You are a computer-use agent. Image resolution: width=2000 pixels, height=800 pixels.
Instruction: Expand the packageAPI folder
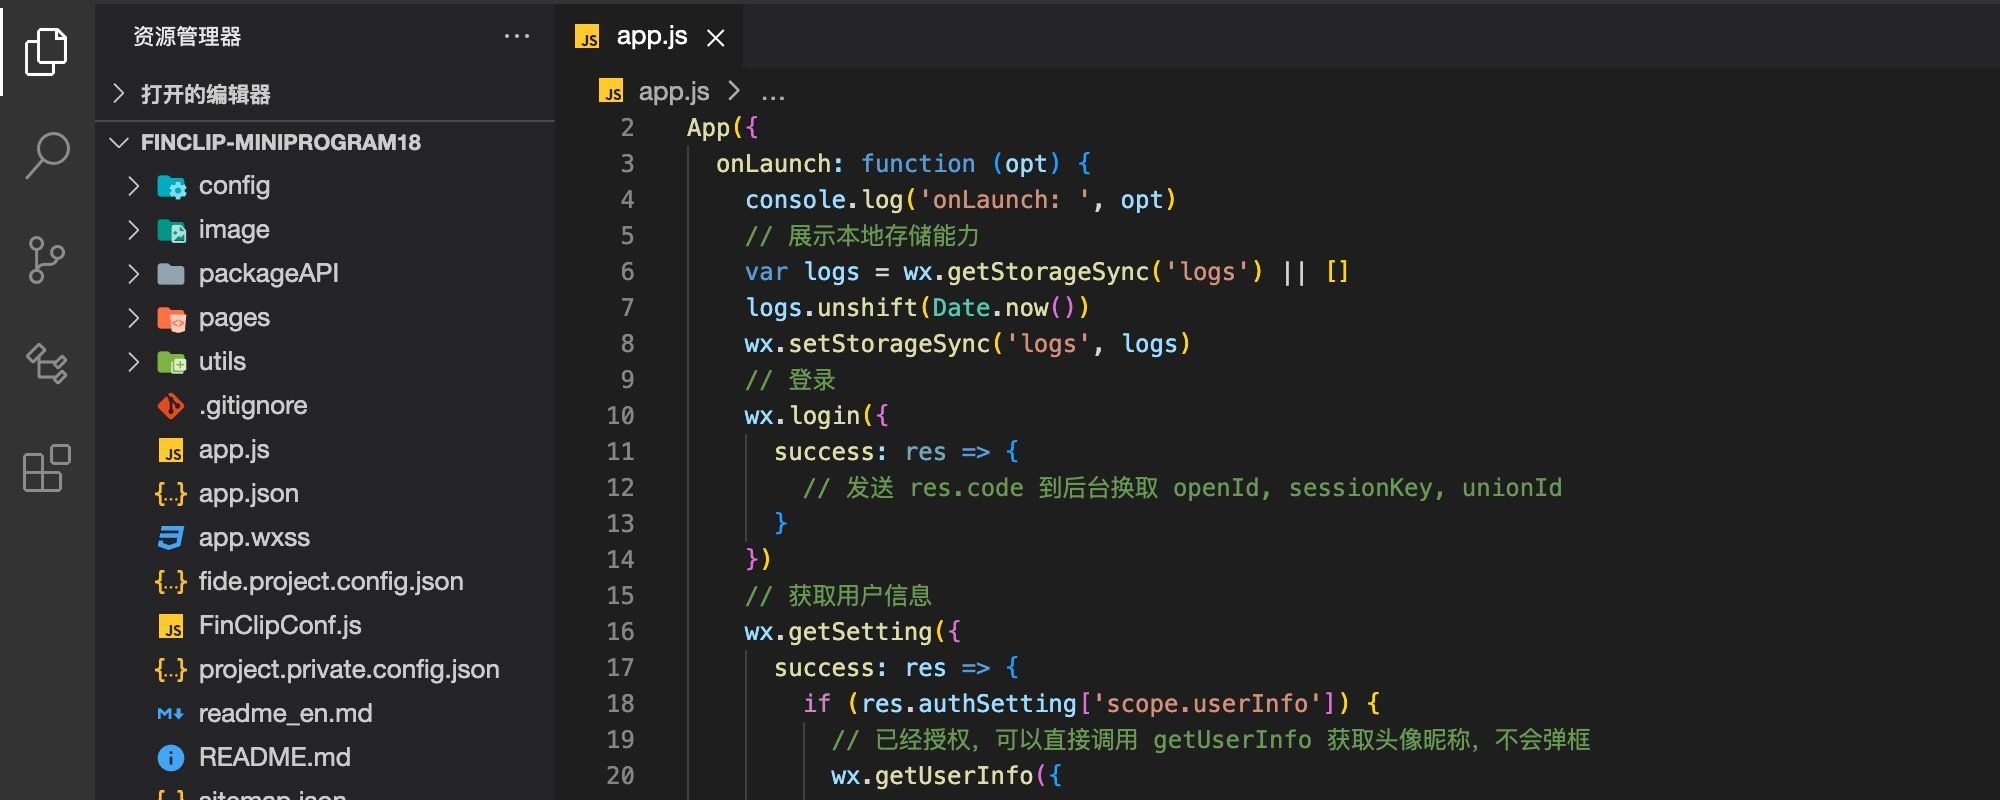[134, 274]
